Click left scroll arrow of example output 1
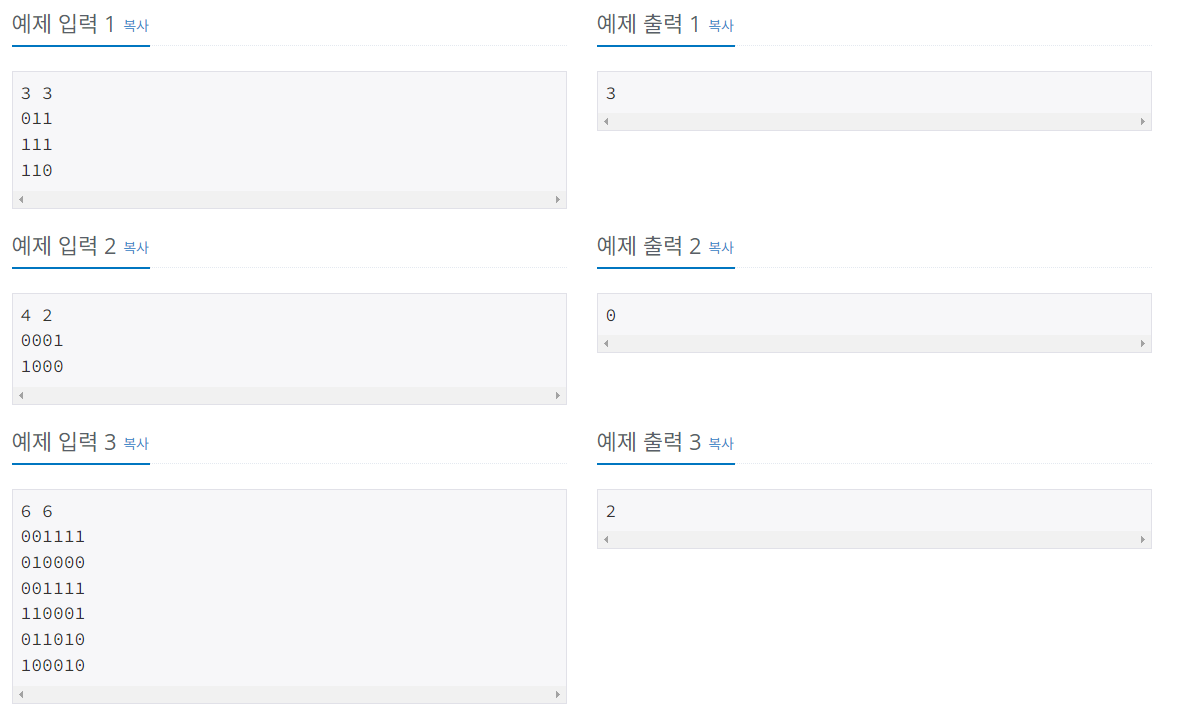 (x=606, y=121)
